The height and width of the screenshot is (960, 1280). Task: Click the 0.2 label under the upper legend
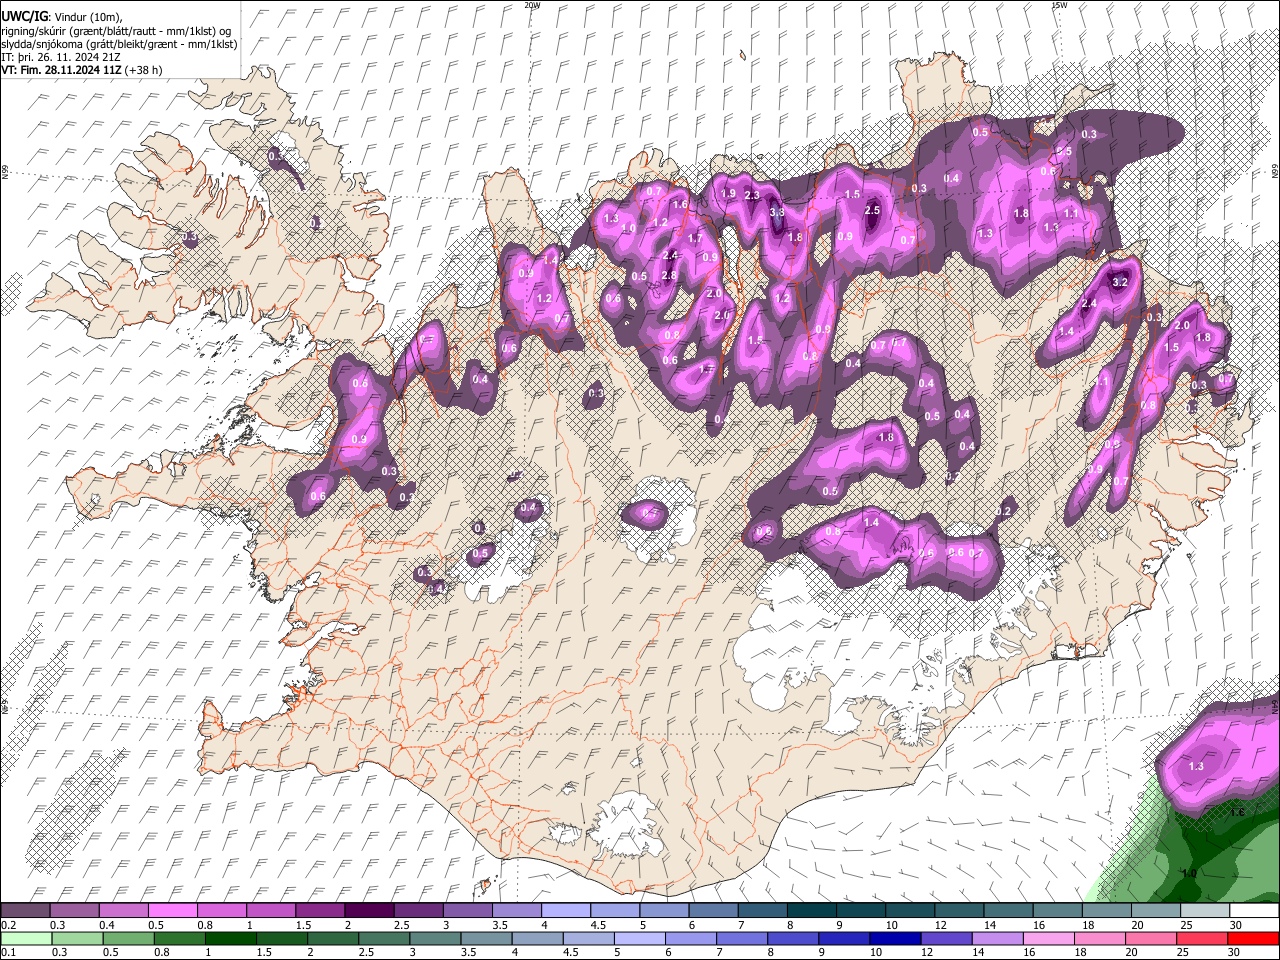8,925
